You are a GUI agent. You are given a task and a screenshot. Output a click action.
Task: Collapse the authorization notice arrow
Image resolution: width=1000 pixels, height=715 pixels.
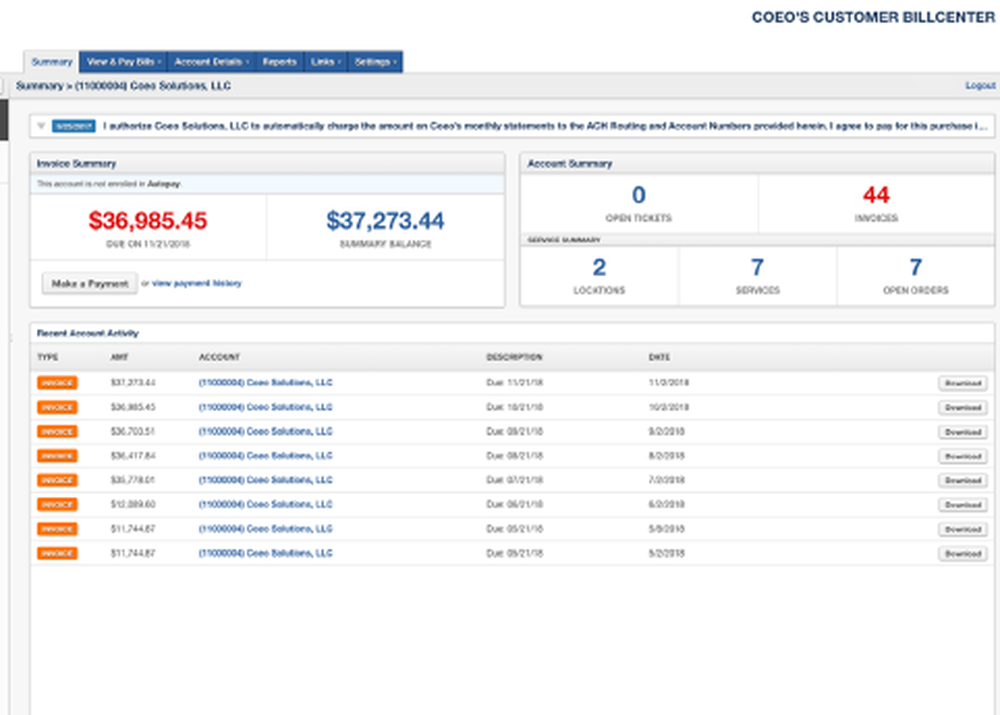pos(41,126)
